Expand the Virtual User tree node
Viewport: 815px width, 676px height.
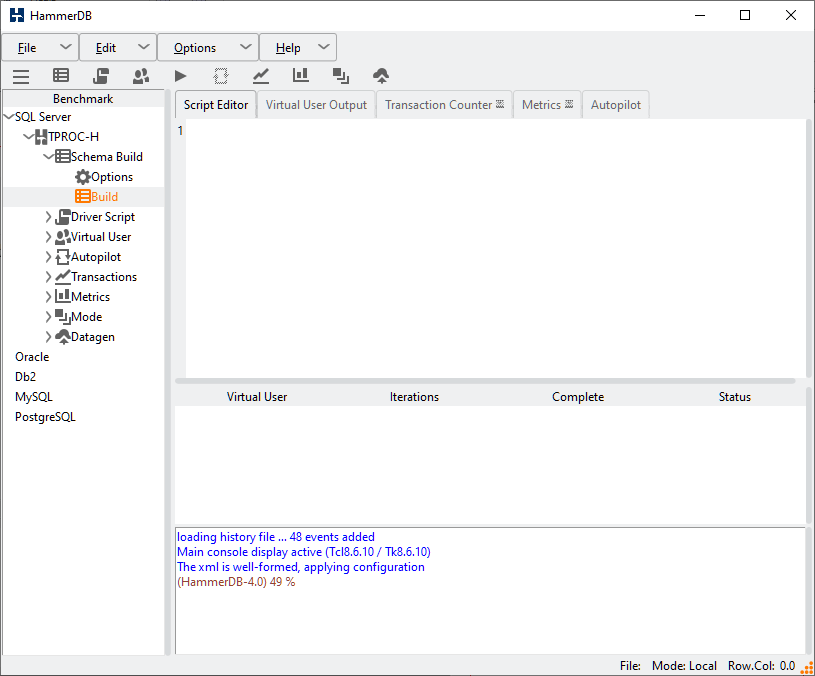pos(49,237)
